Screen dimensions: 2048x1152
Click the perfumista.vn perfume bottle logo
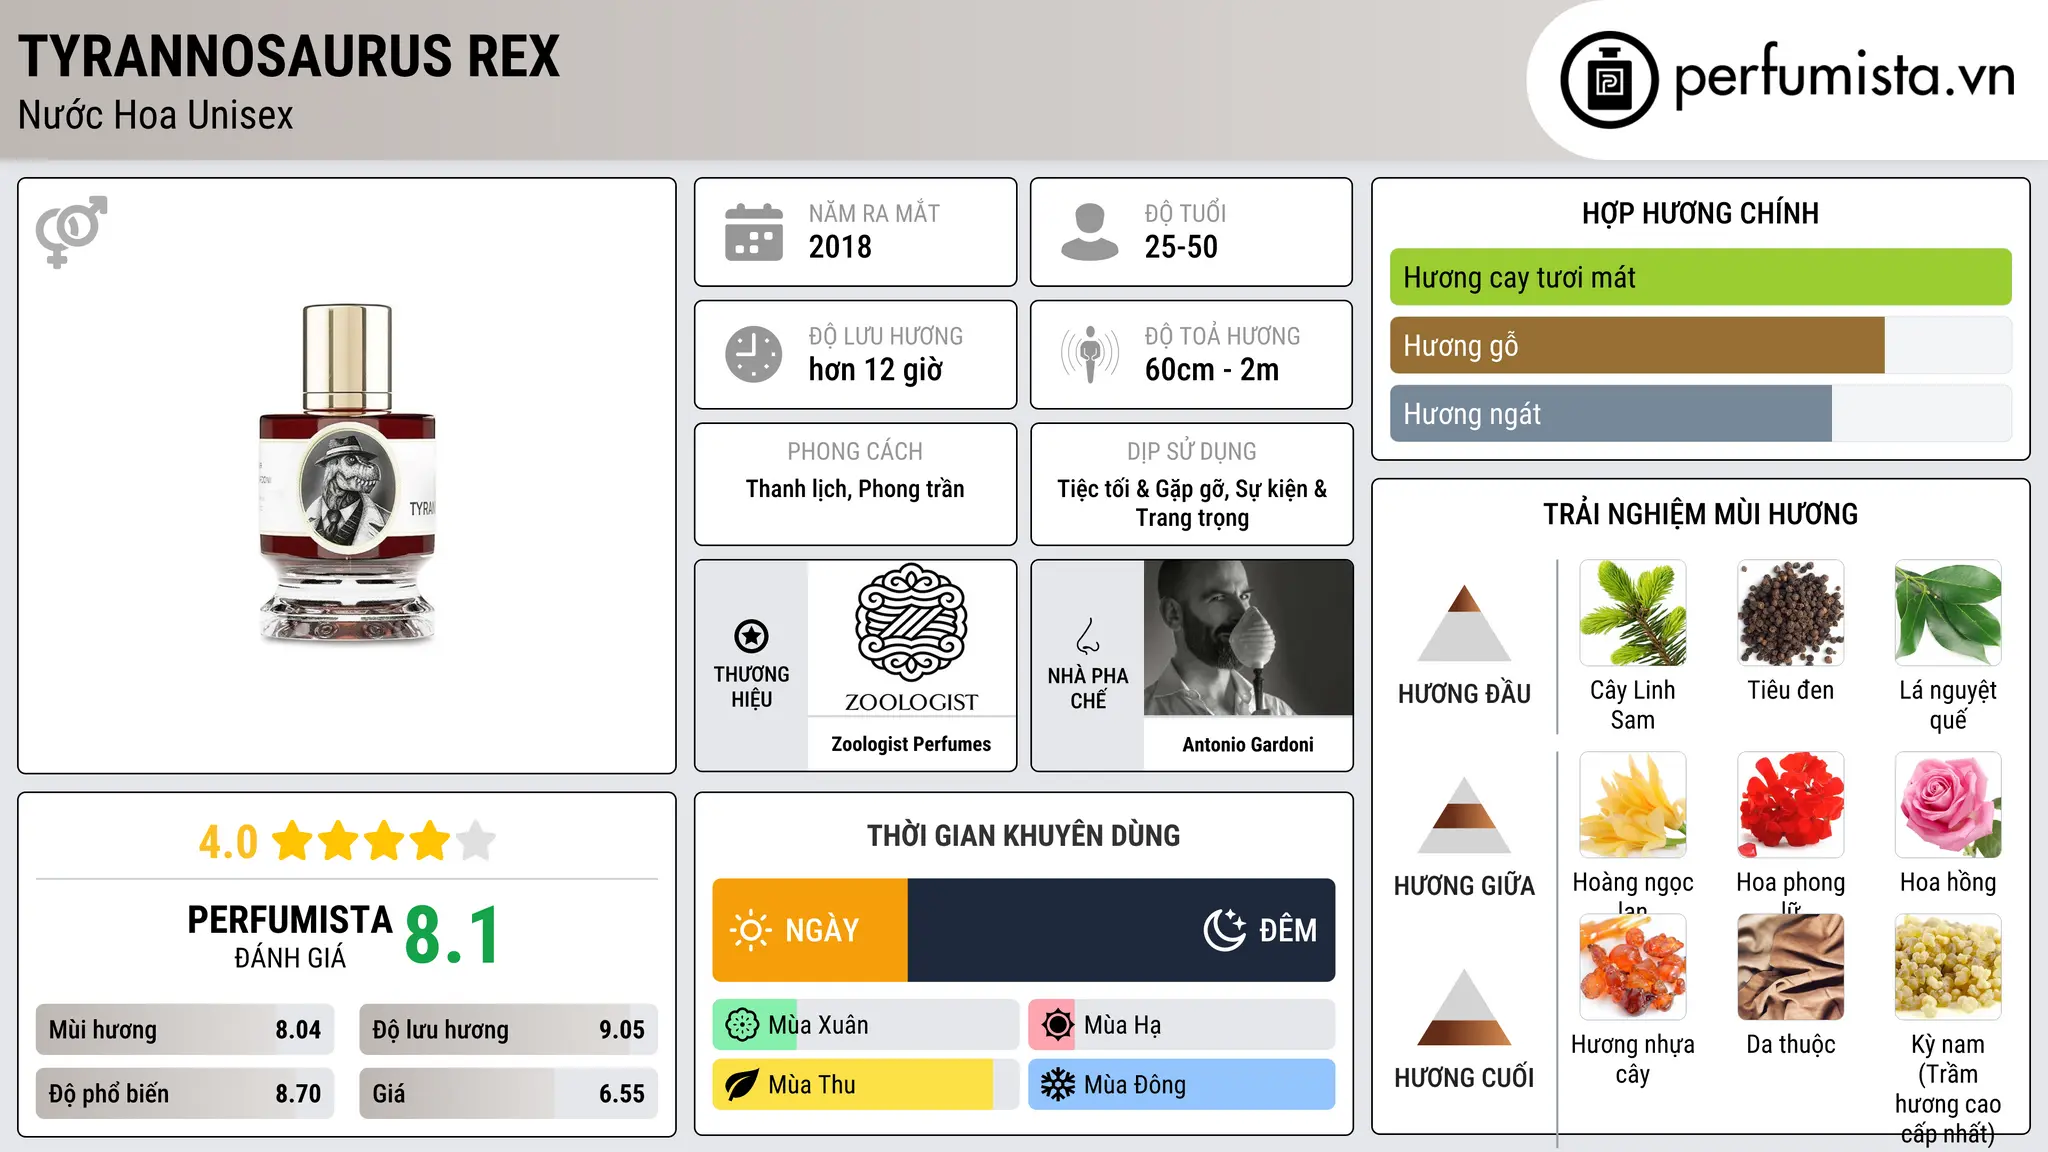pyautogui.click(x=1609, y=80)
